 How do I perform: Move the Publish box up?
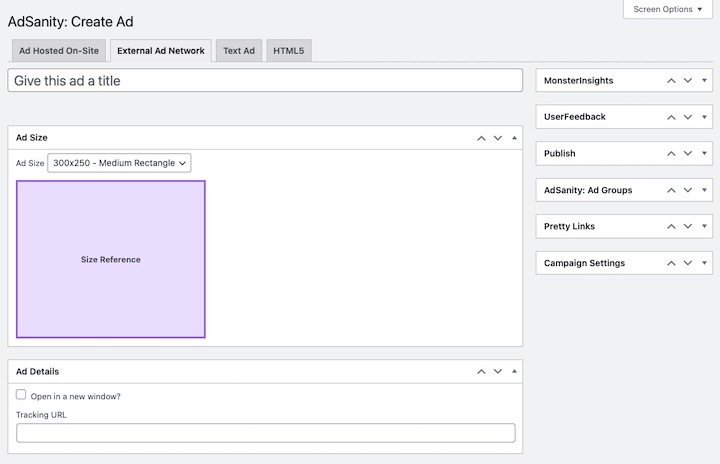tap(671, 153)
